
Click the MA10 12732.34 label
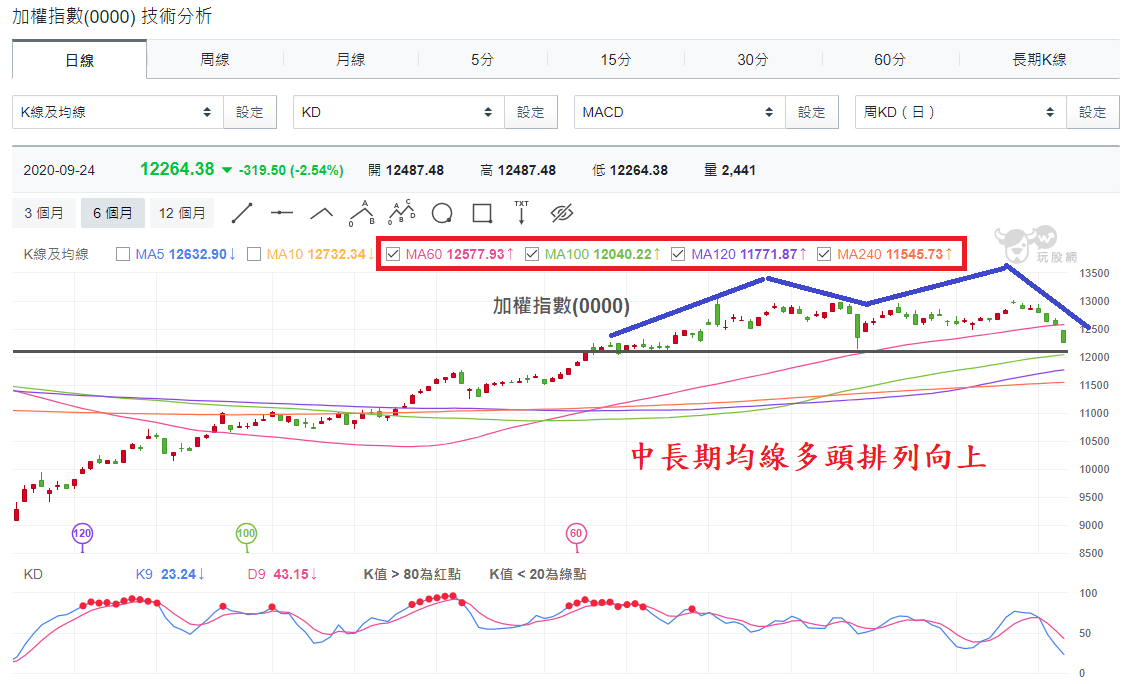point(320,254)
